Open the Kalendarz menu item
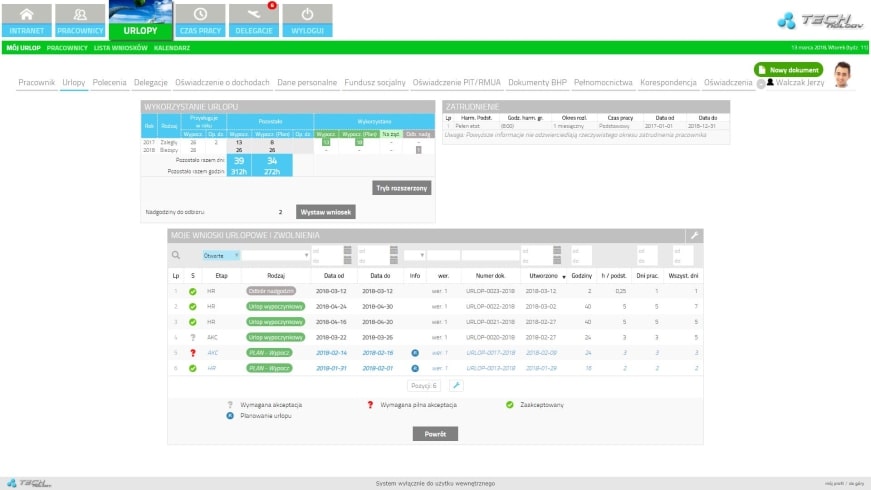Viewport: 871px width, 490px height. point(172,47)
